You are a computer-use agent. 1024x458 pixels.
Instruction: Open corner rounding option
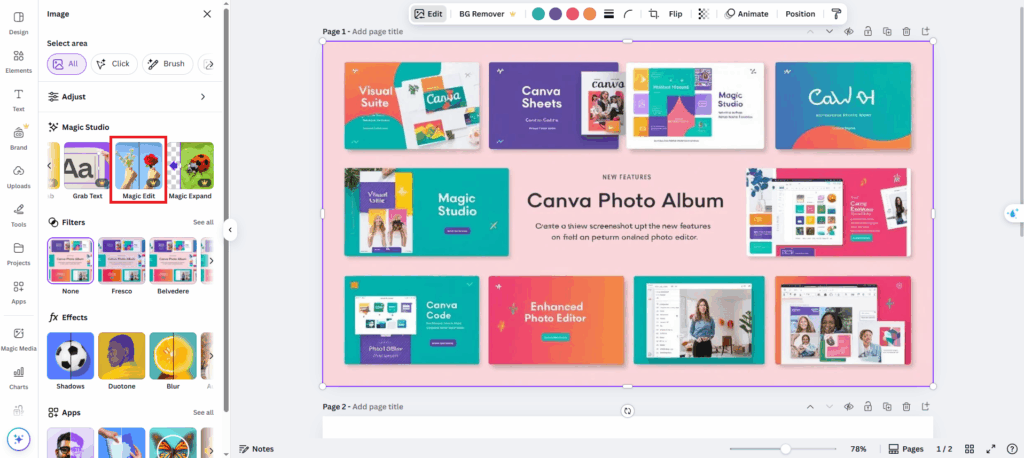628,14
